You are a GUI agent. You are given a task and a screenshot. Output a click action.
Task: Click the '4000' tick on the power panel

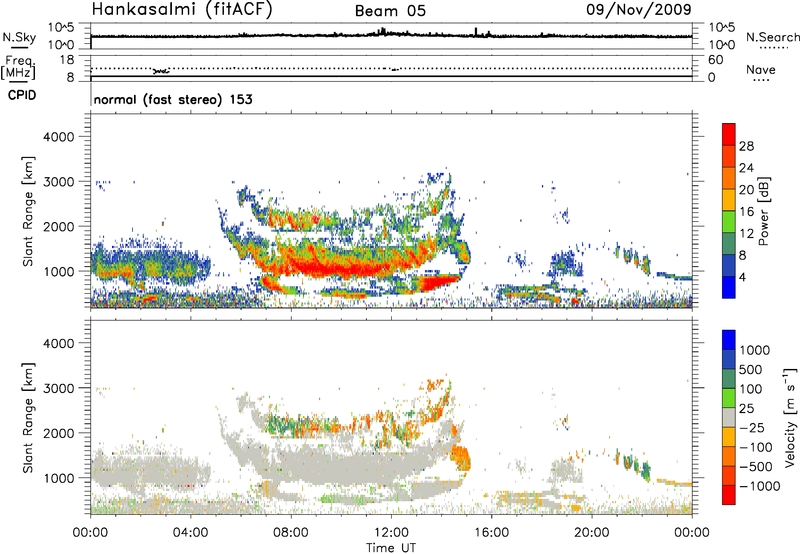pos(59,137)
